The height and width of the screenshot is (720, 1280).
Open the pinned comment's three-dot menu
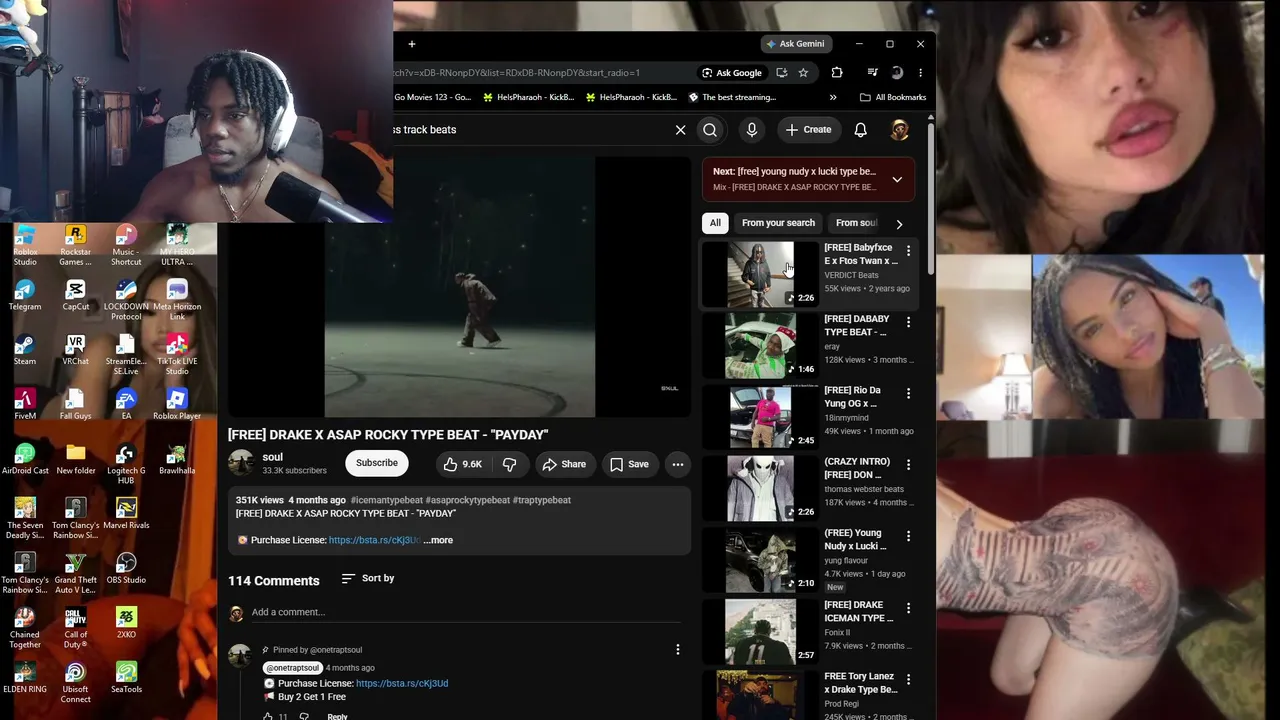tap(677, 650)
